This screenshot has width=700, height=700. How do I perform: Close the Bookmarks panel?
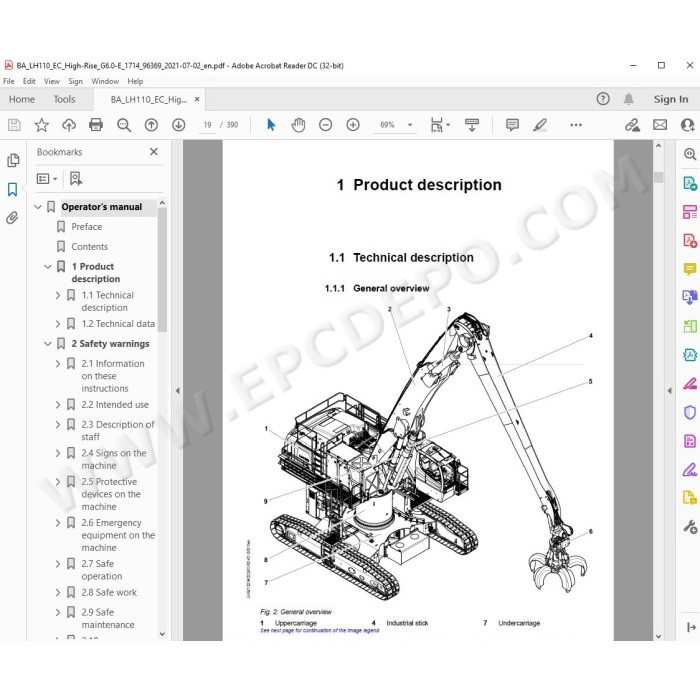pos(154,152)
